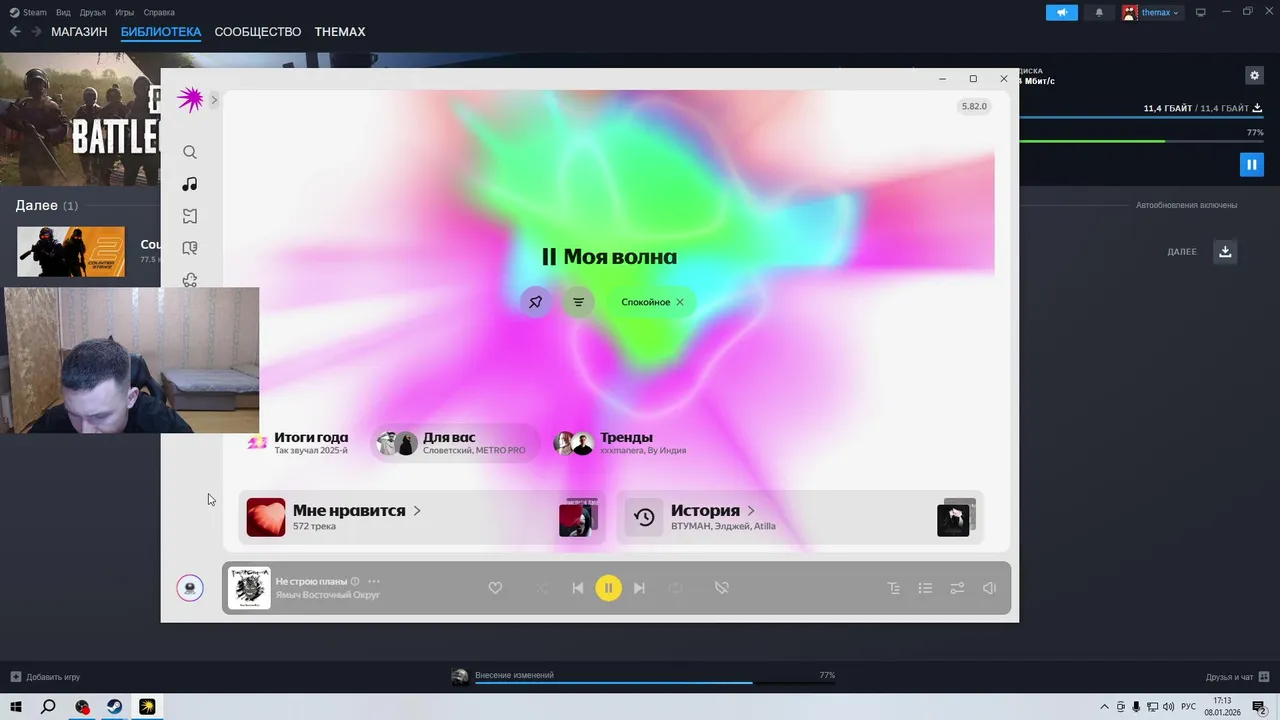Open user profile avatar in Yandex Music

190,588
